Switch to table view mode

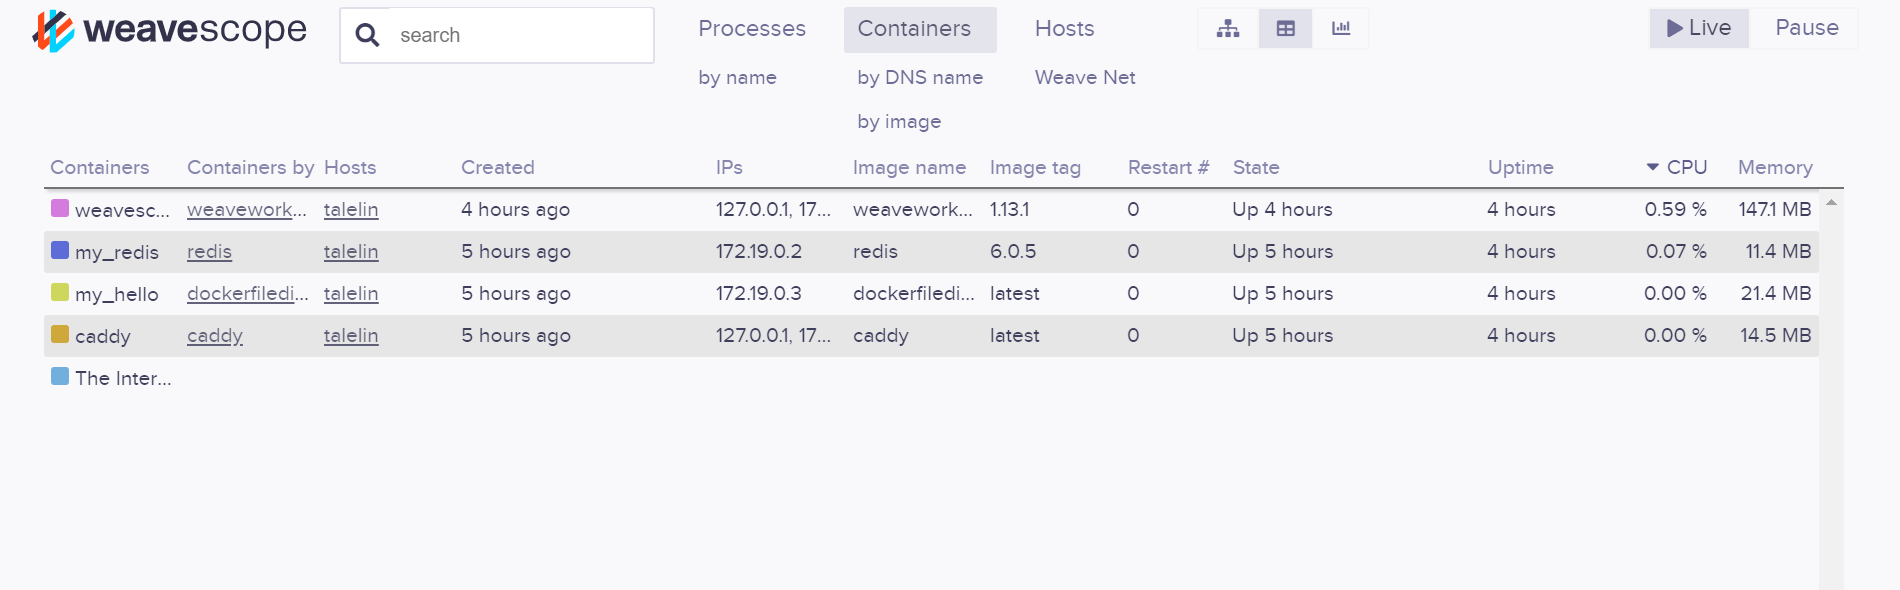[1285, 29]
